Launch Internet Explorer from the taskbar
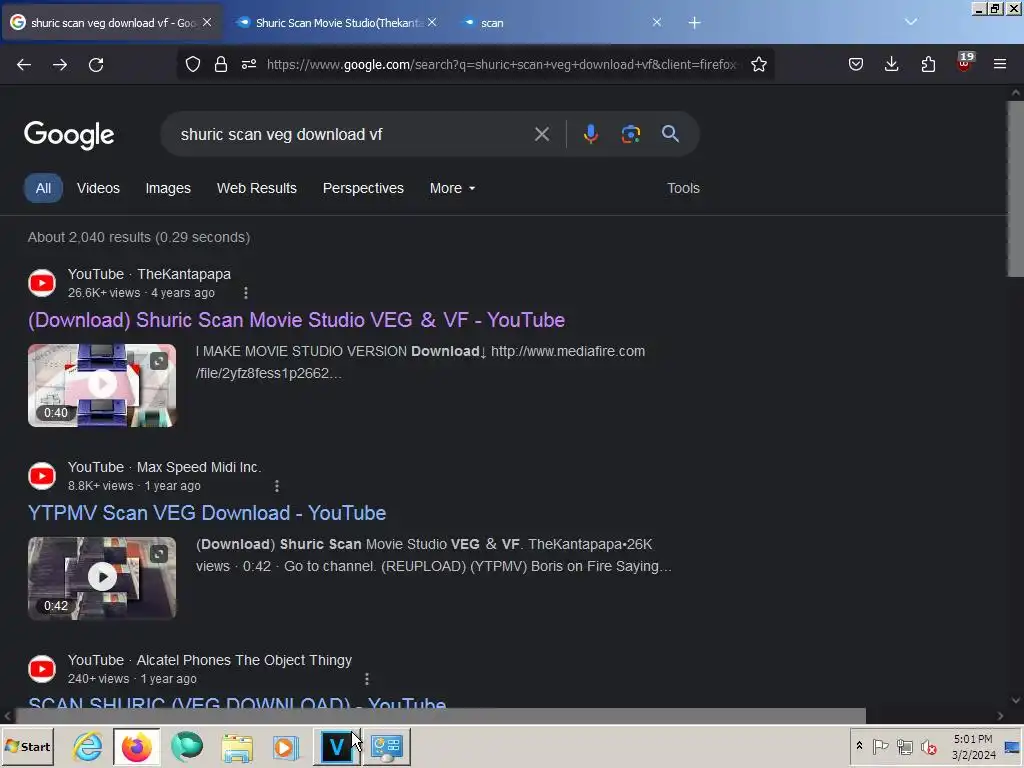 [x=88, y=747]
